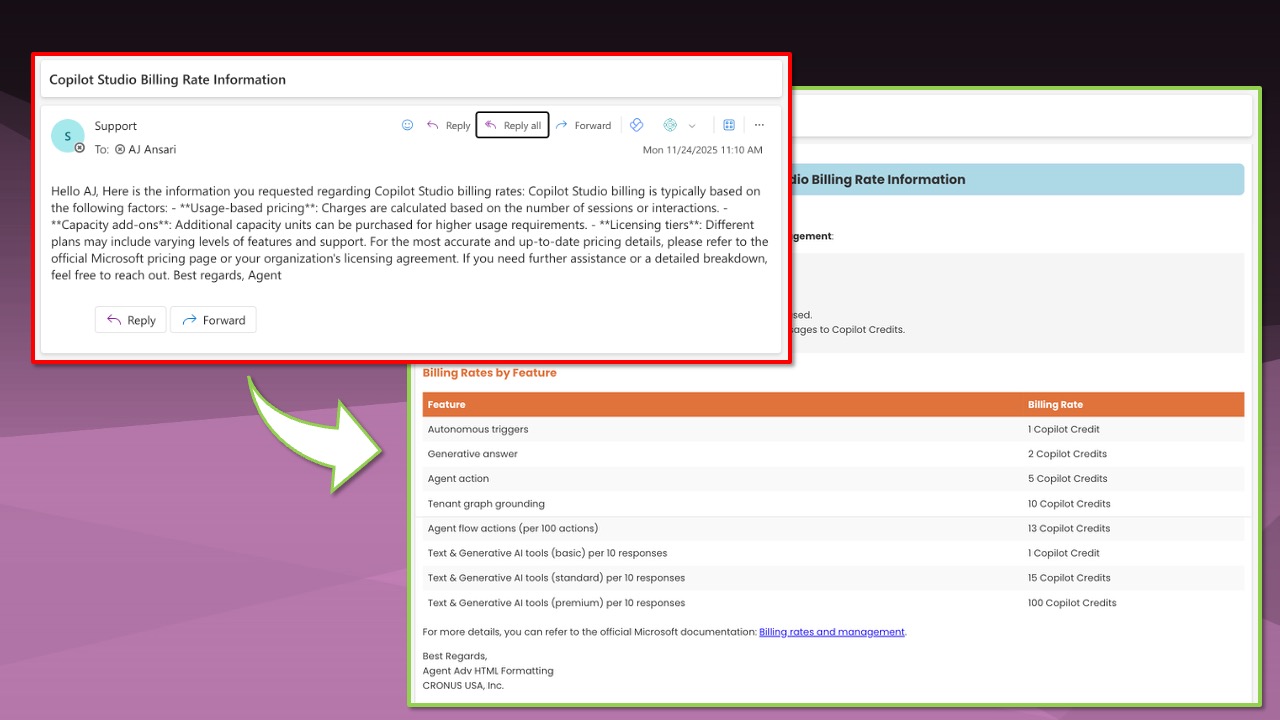Expand the dropdown chevron beside Copilot icon
The height and width of the screenshot is (720, 1280).
pos(692,126)
